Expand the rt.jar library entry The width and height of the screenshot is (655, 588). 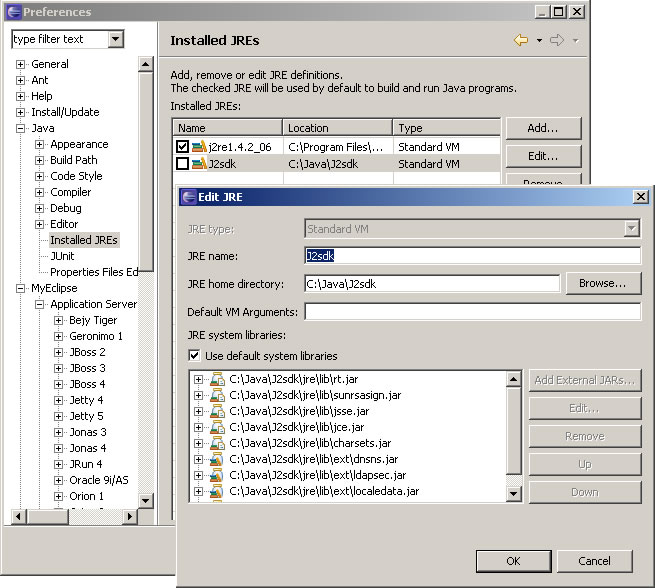[x=198, y=380]
